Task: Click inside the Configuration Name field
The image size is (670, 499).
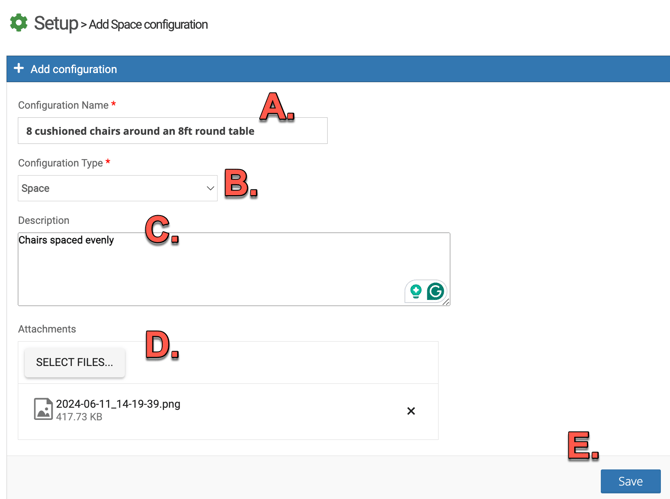Action: (172, 131)
